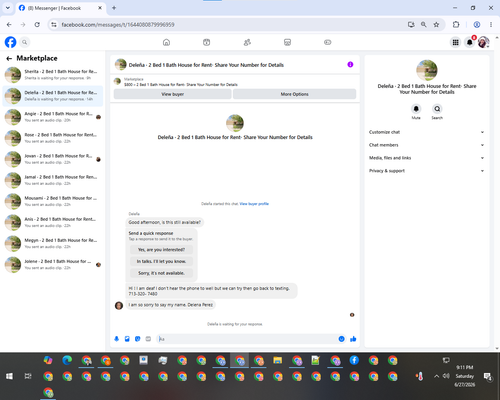The height and width of the screenshot is (400, 500).
Task: Open the Megyn conversation
Action: [x=53, y=243]
